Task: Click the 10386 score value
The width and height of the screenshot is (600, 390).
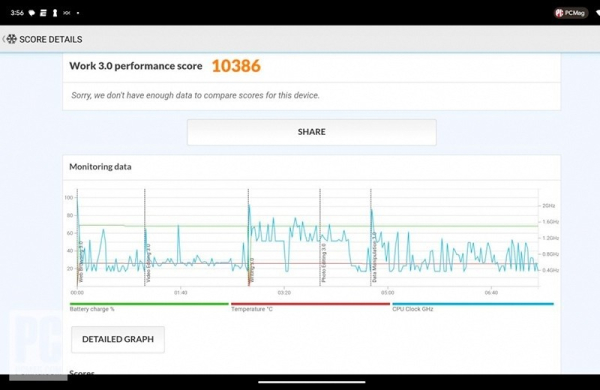Action: [x=236, y=66]
